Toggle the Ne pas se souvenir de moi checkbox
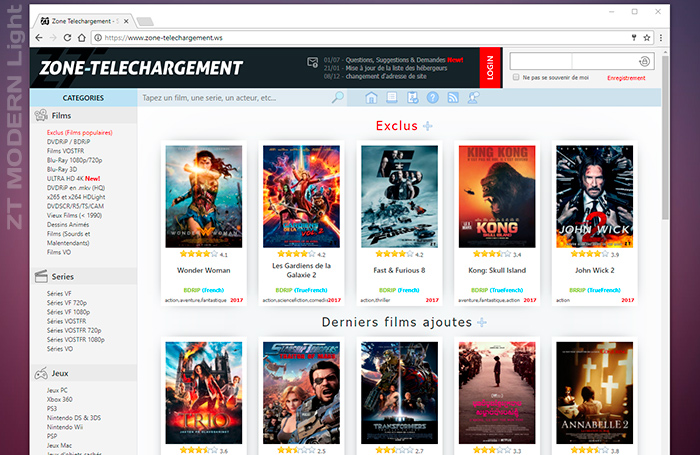The image size is (700, 455). pos(516,77)
